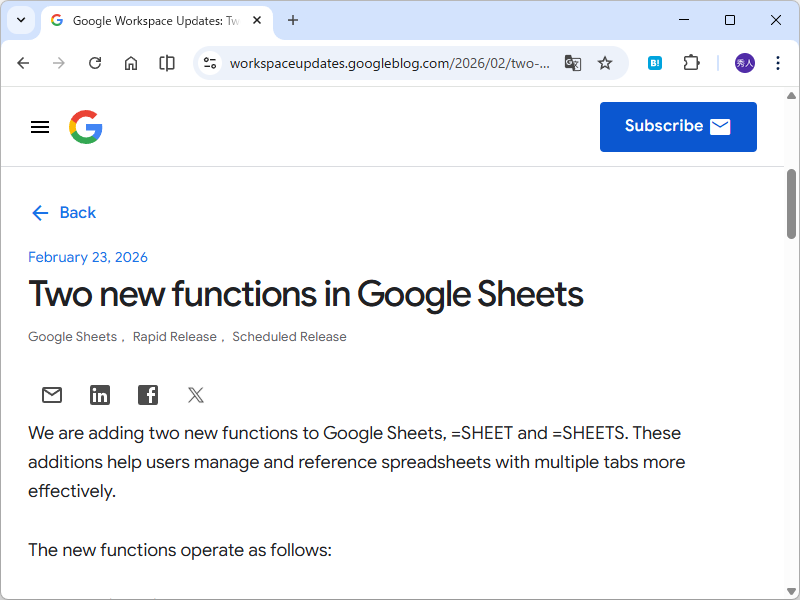Open the Extensions puzzle icon
The image size is (800, 600).
(x=691, y=63)
